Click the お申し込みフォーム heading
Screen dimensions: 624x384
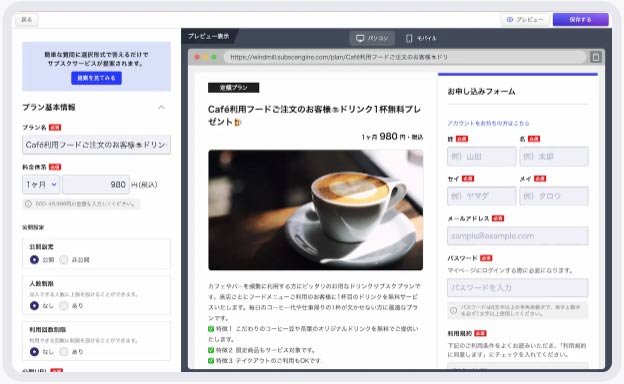point(481,92)
